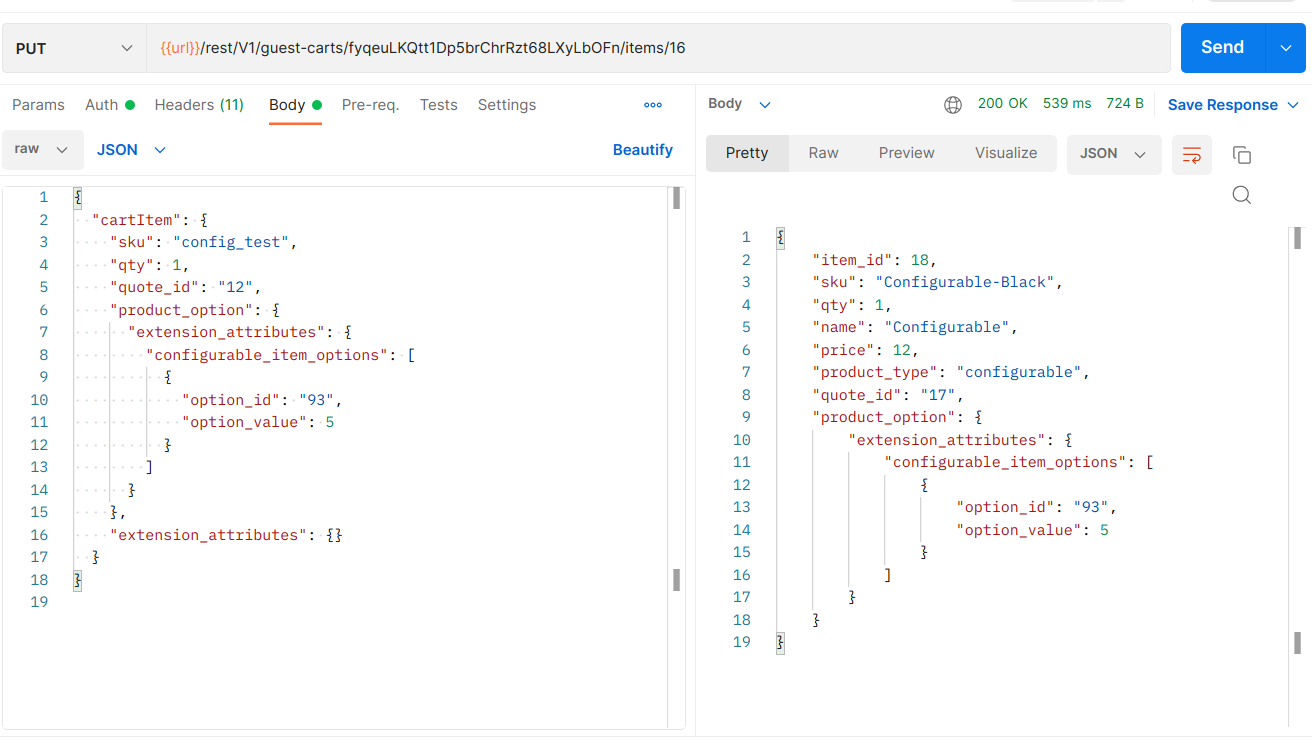1312x741 pixels.
Task: Select the Visualize response view
Action: pyautogui.click(x=1006, y=154)
